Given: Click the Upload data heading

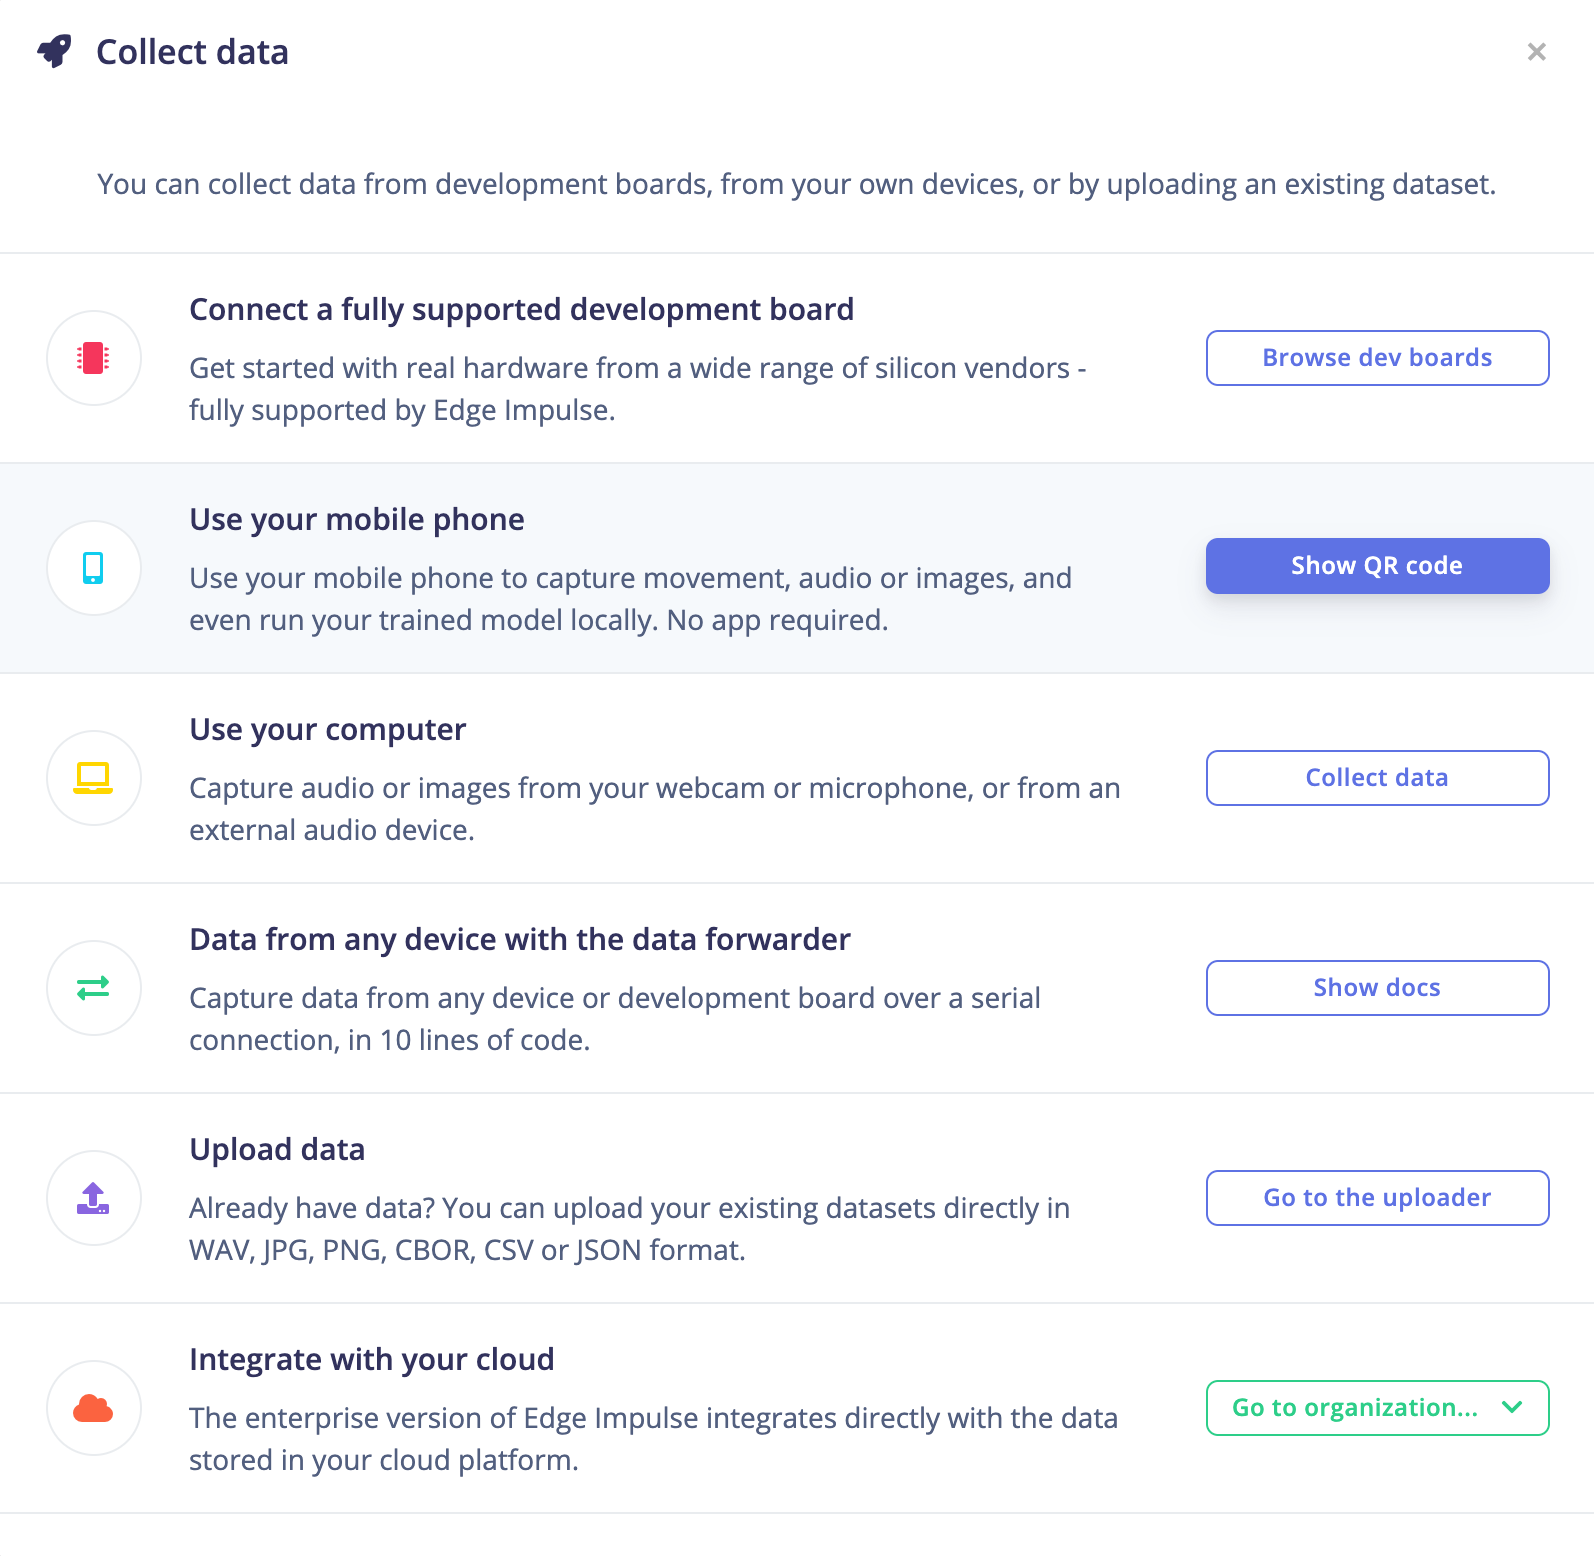Looking at the screenshot, I should pos(277,1150).
